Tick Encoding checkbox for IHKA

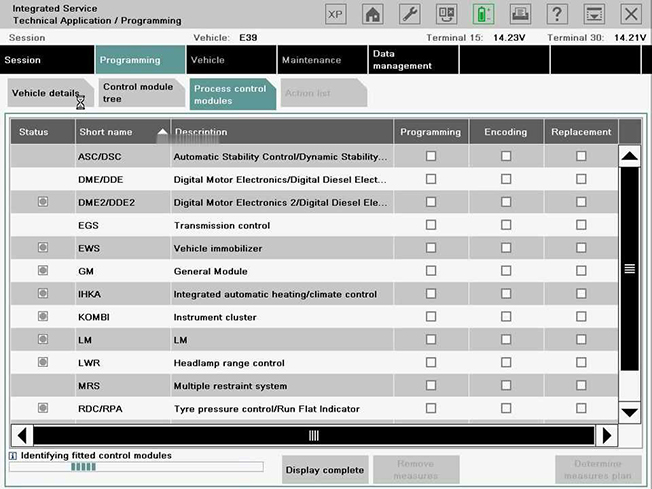coord(506,293)
